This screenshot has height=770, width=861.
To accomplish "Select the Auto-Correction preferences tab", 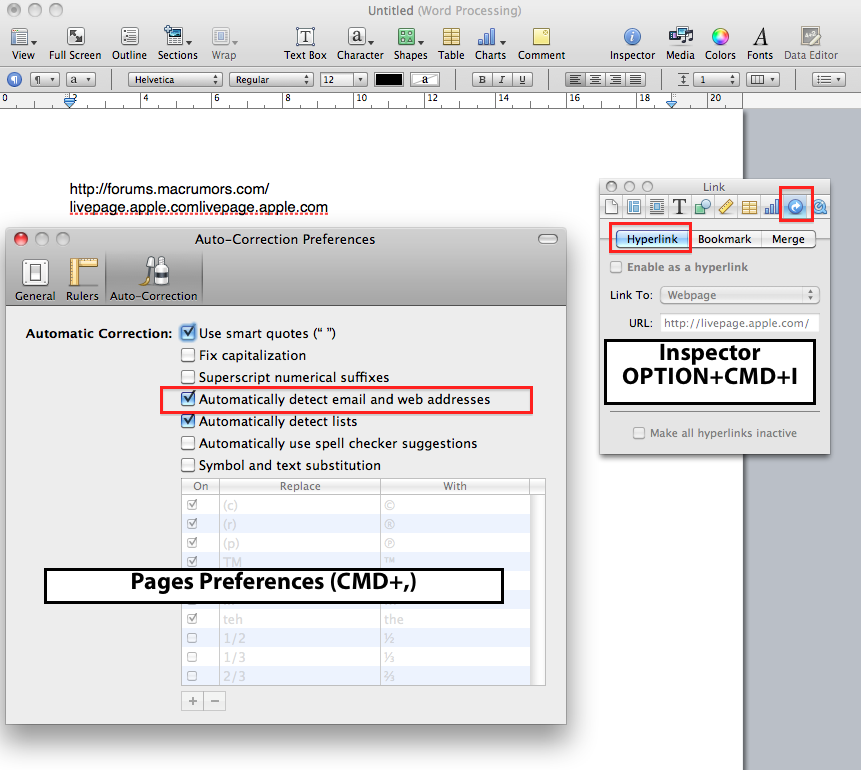I will 154,280.
